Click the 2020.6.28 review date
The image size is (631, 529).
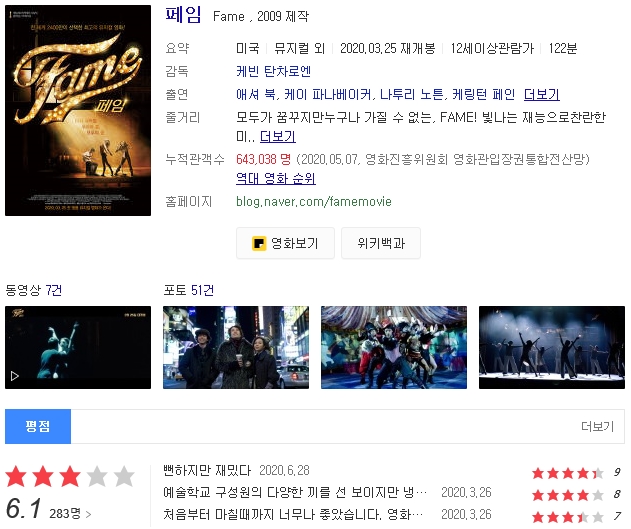pyautogui.click(x=284, y=470)
